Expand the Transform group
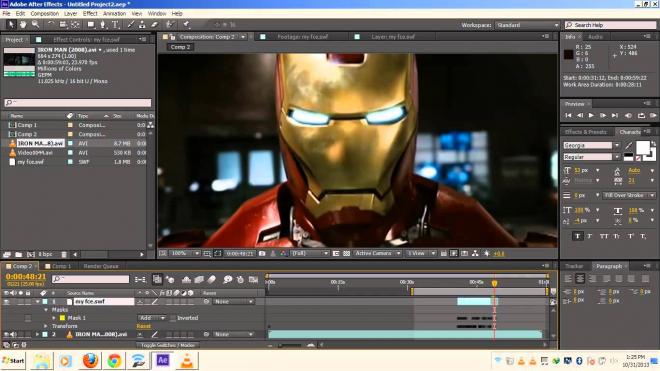The width and height of the screenshot is (660, 371). [46, 326]
